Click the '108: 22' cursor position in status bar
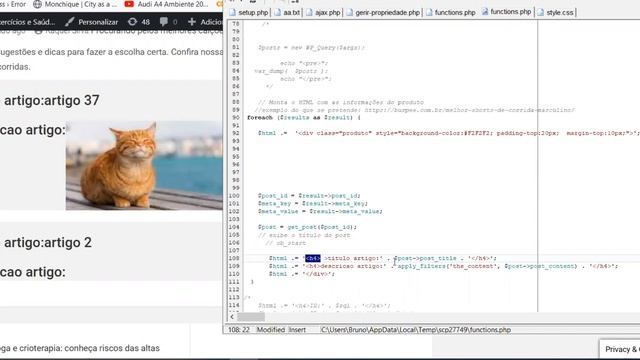 point(238,330)
